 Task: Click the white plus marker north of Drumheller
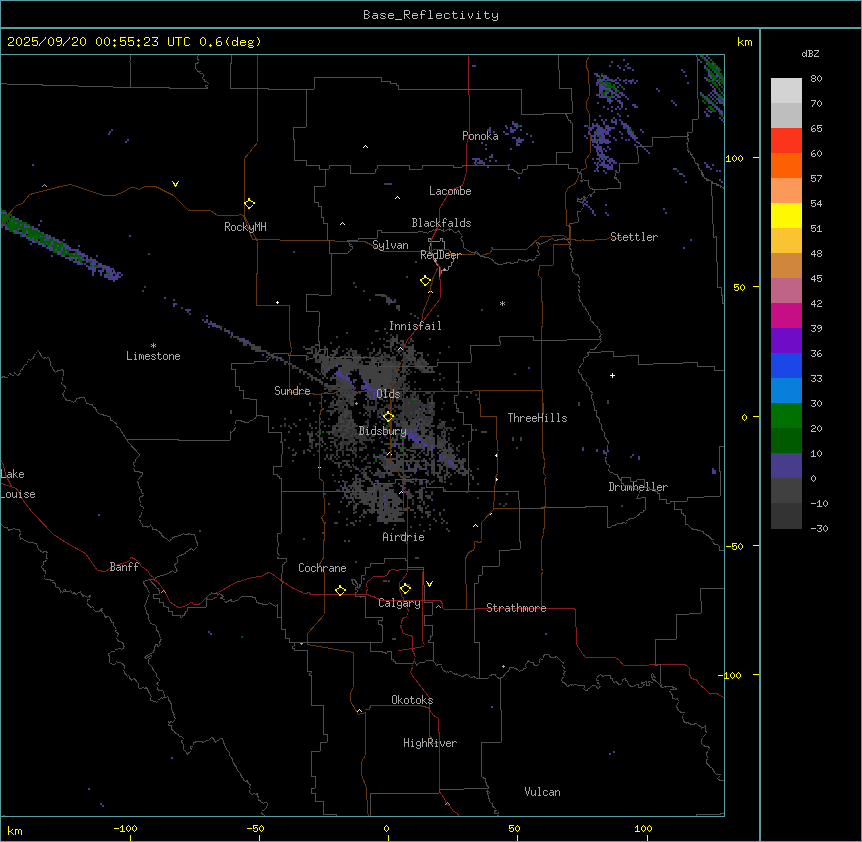tap(612, 375)
